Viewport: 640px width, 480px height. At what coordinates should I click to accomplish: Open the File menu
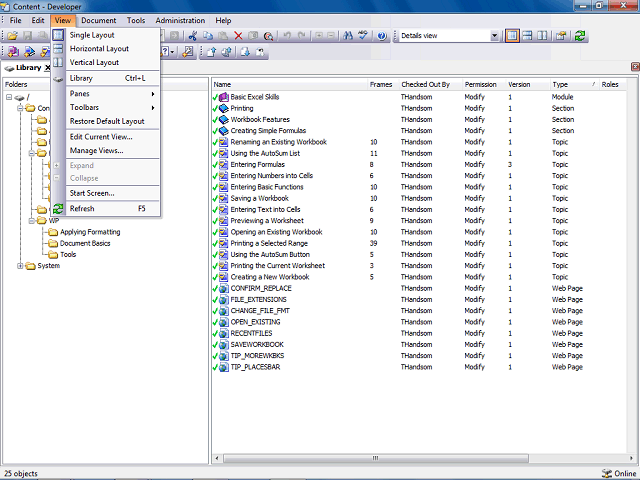16,20
